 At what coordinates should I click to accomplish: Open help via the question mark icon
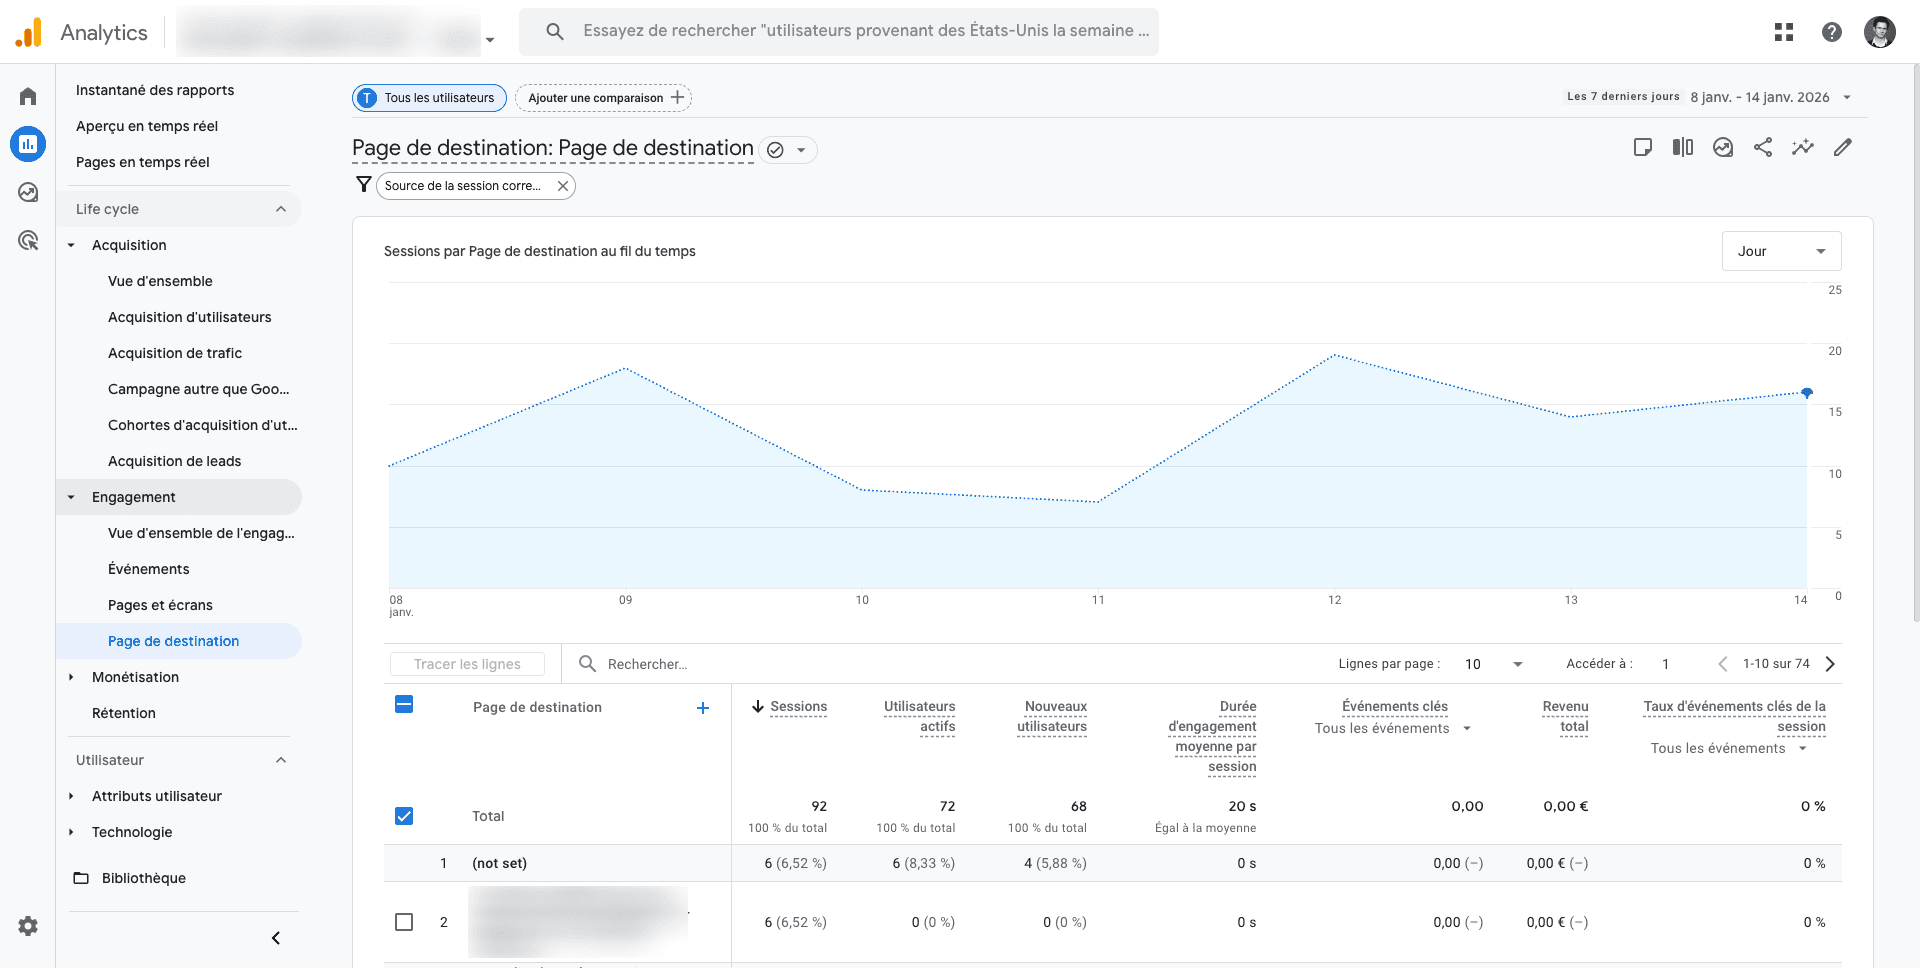click(1832, 31)
